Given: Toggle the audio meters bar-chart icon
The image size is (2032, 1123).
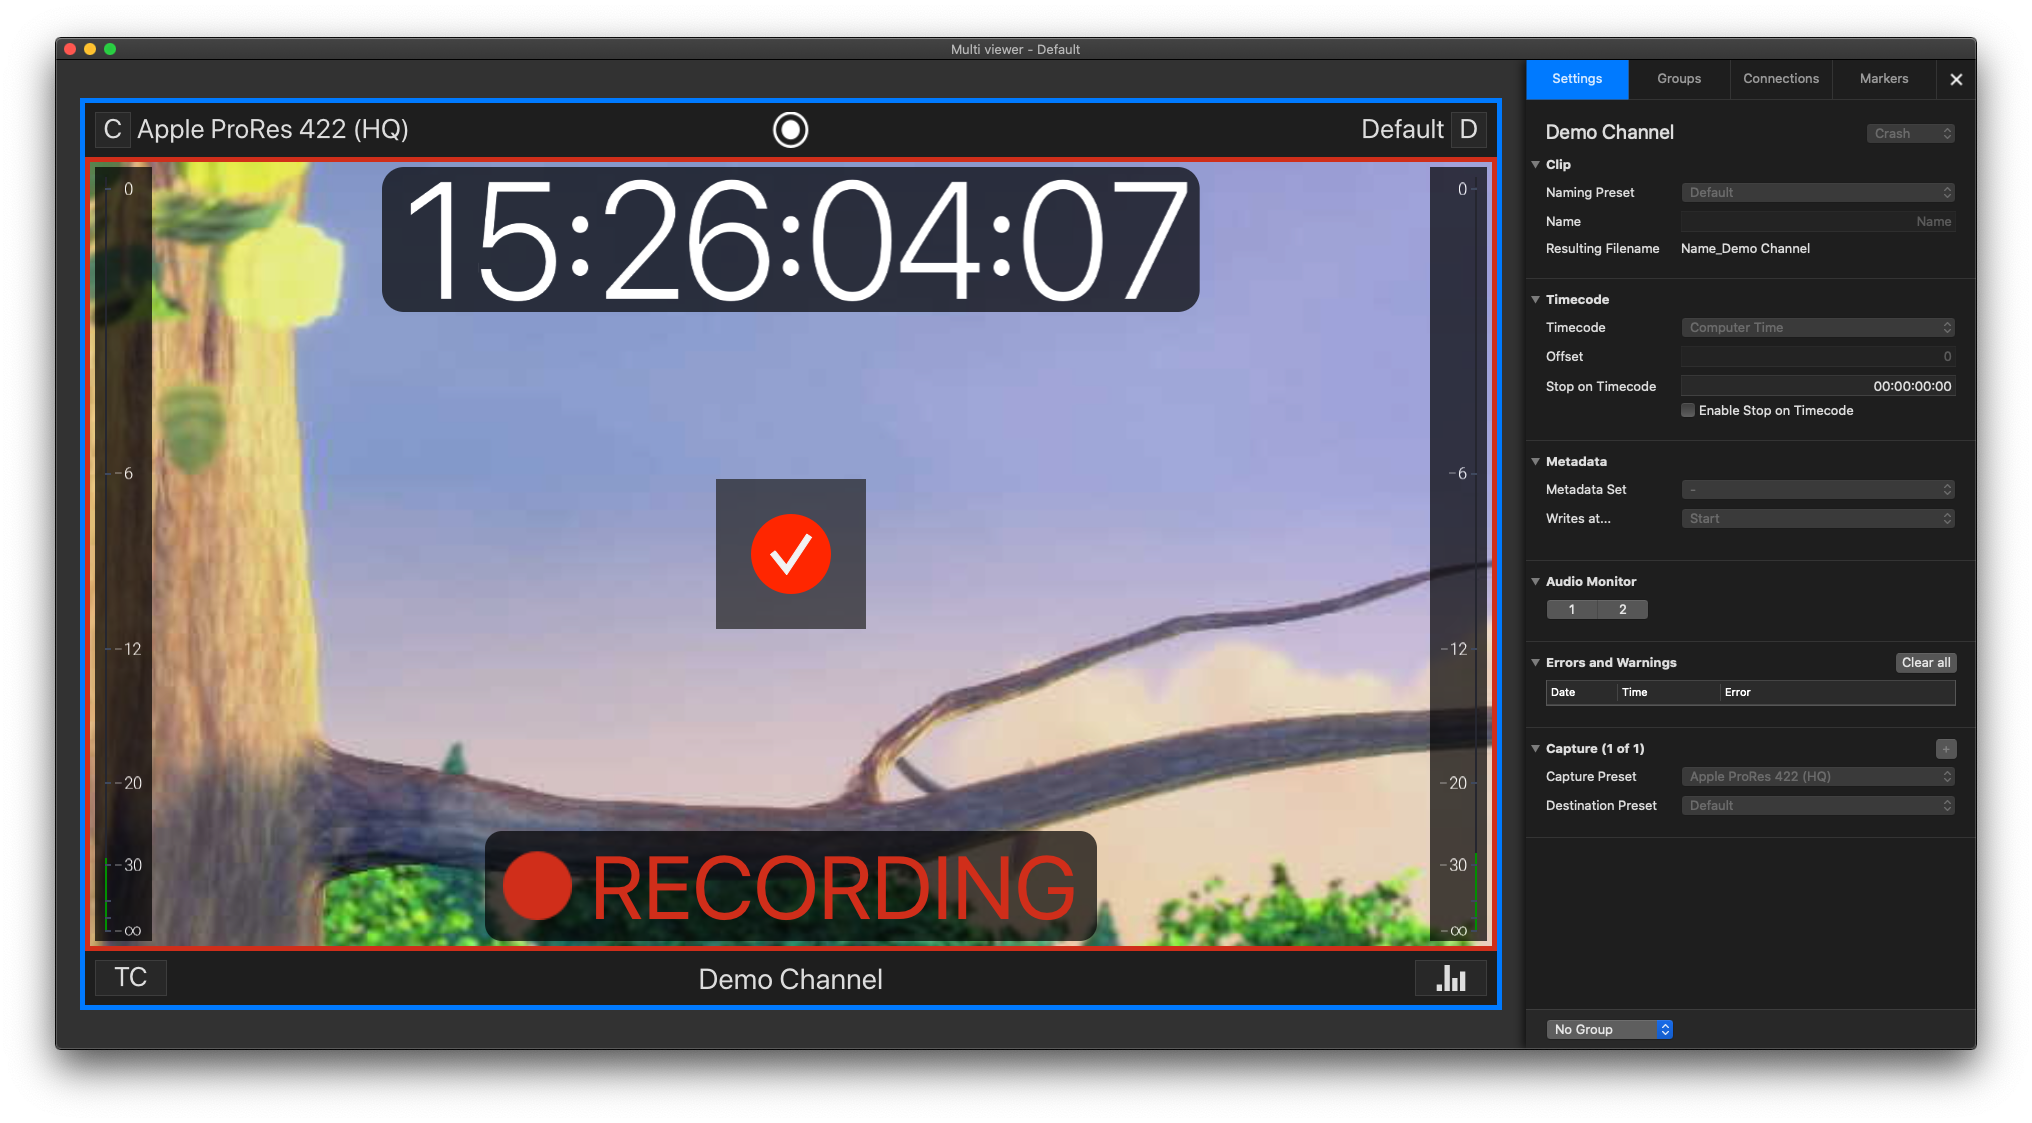Looking at the screenshot, I should pyautogui.click(x=1451, y=978).
